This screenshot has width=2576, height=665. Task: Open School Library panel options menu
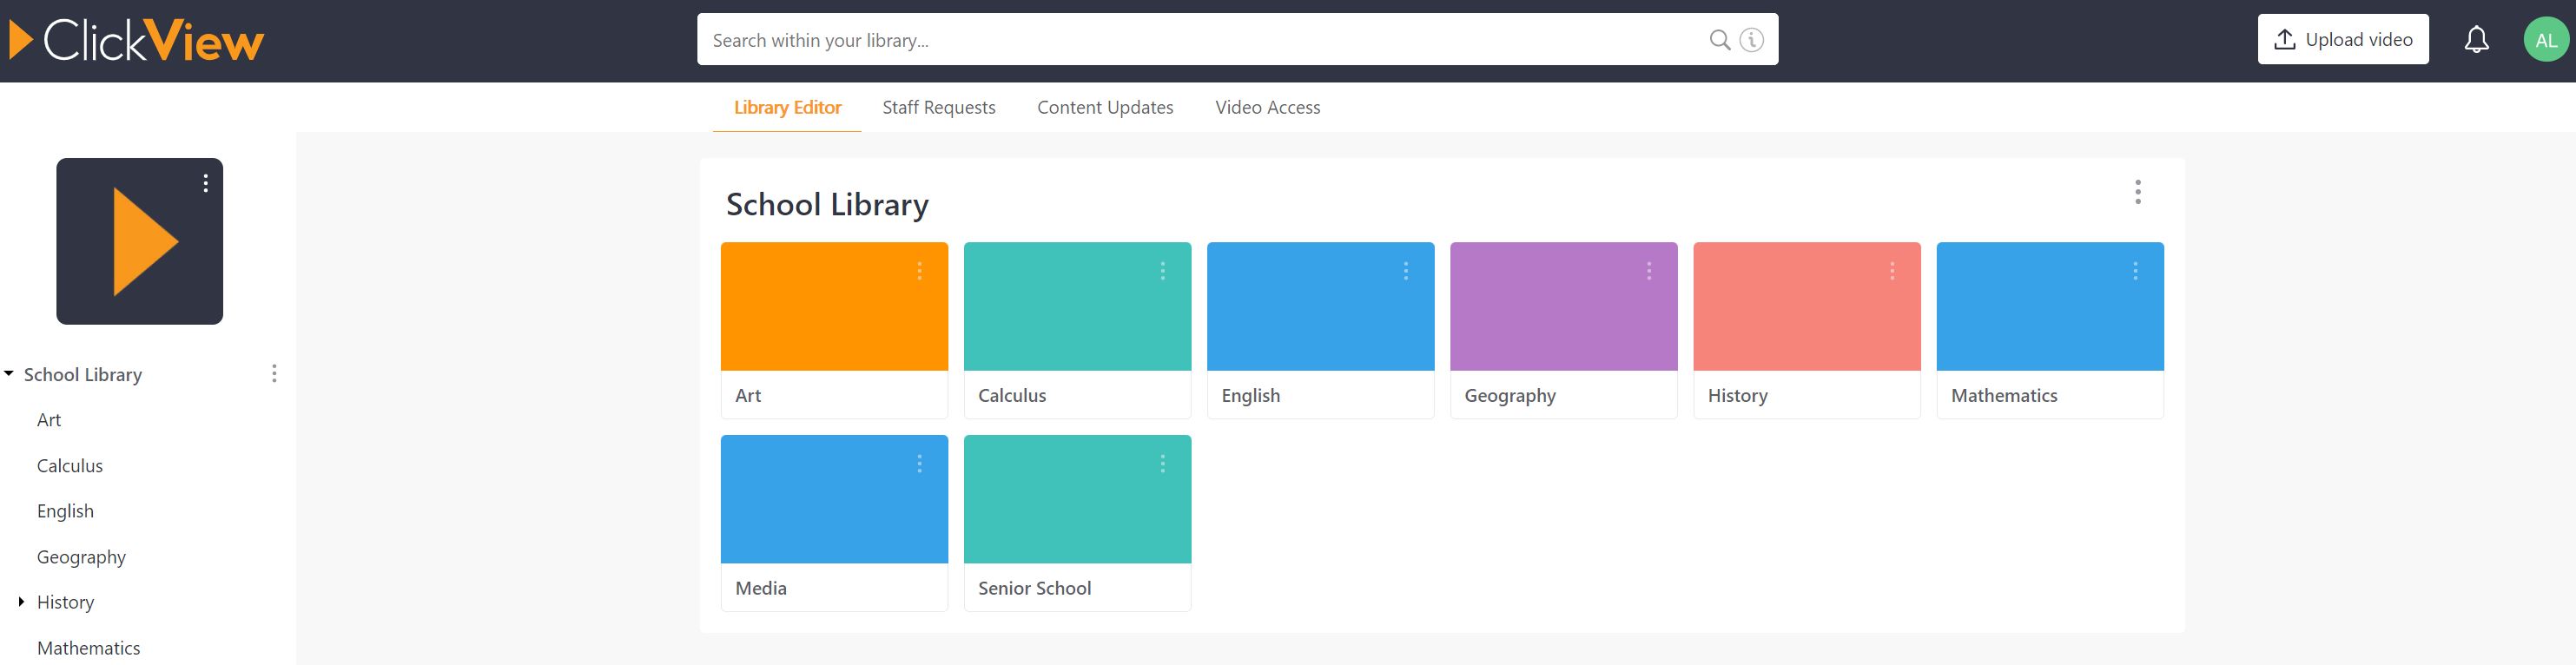point(2138,192)
